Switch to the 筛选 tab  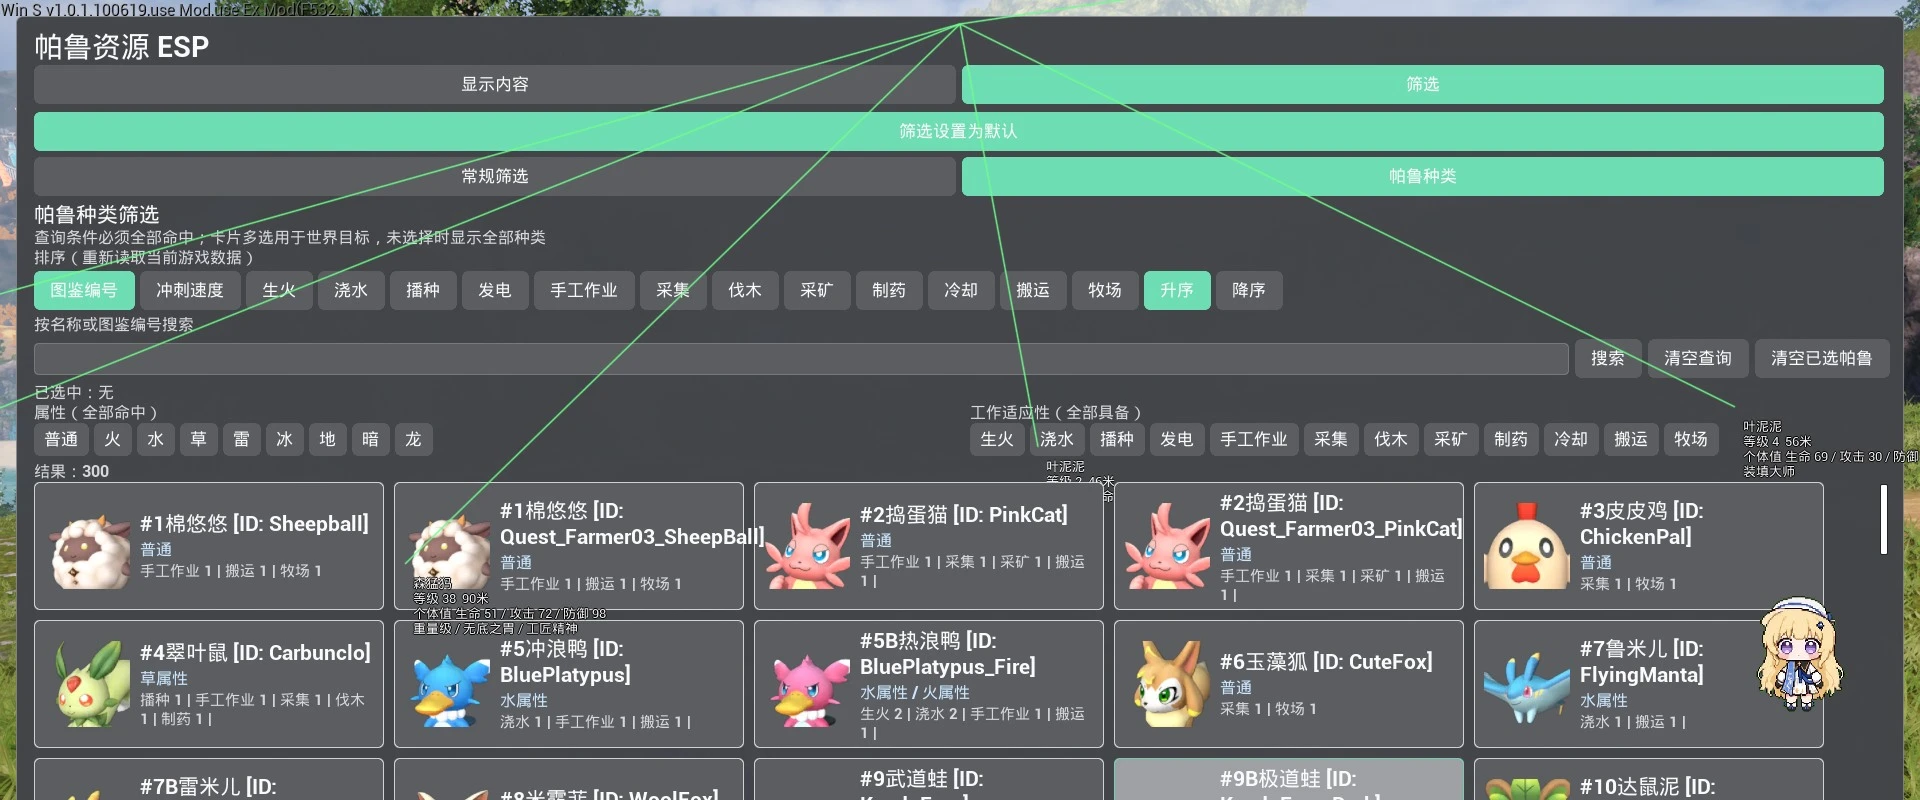tap(1423, 85)
